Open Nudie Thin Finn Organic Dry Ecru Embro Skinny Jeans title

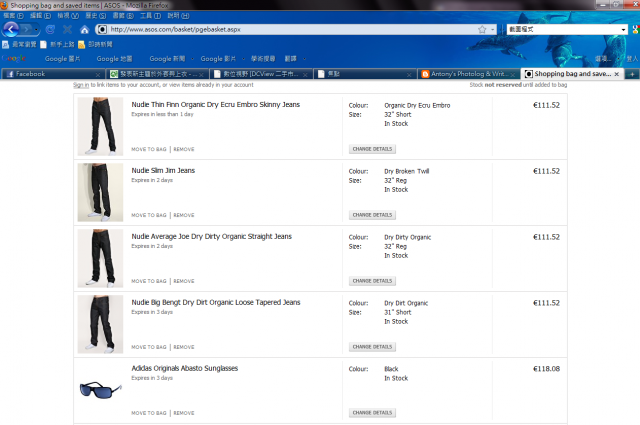pos(216,105)
